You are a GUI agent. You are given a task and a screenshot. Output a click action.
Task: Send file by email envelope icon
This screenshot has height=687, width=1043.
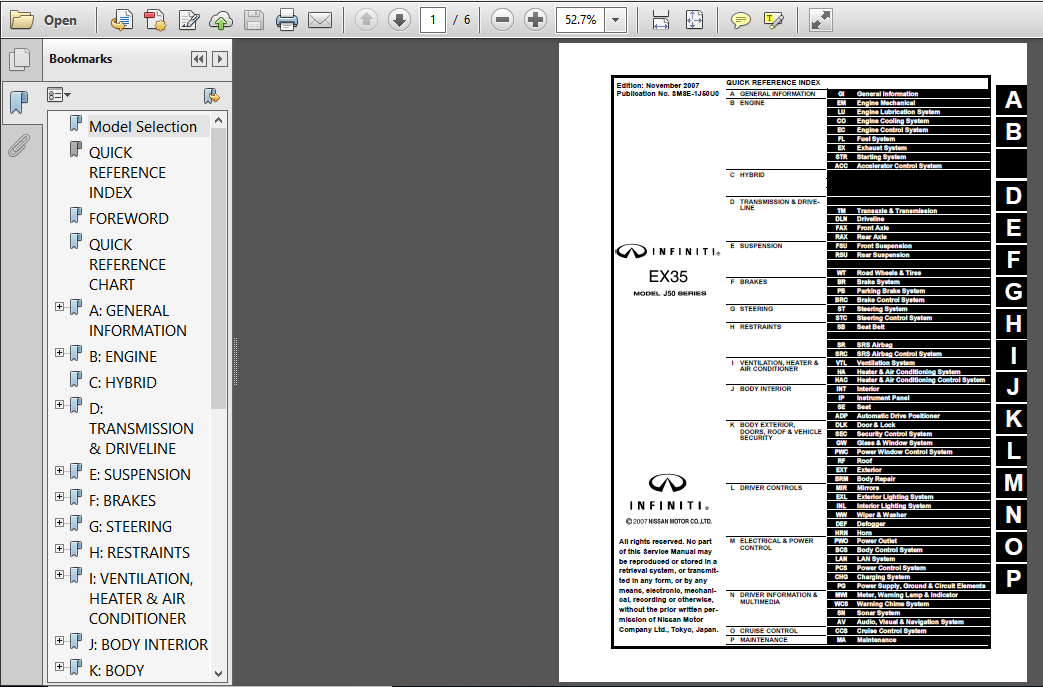click(320, 20)
